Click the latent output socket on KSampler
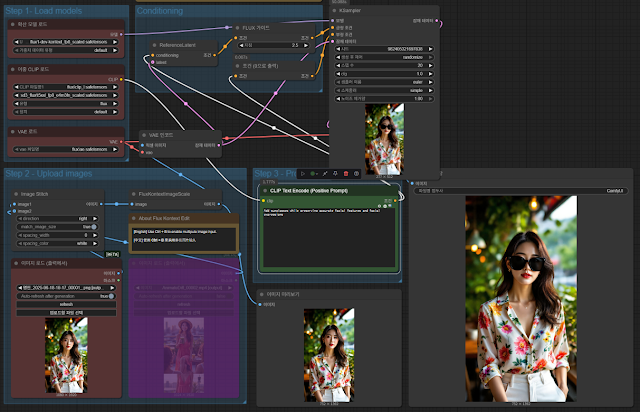 click(x=437, y=20)
